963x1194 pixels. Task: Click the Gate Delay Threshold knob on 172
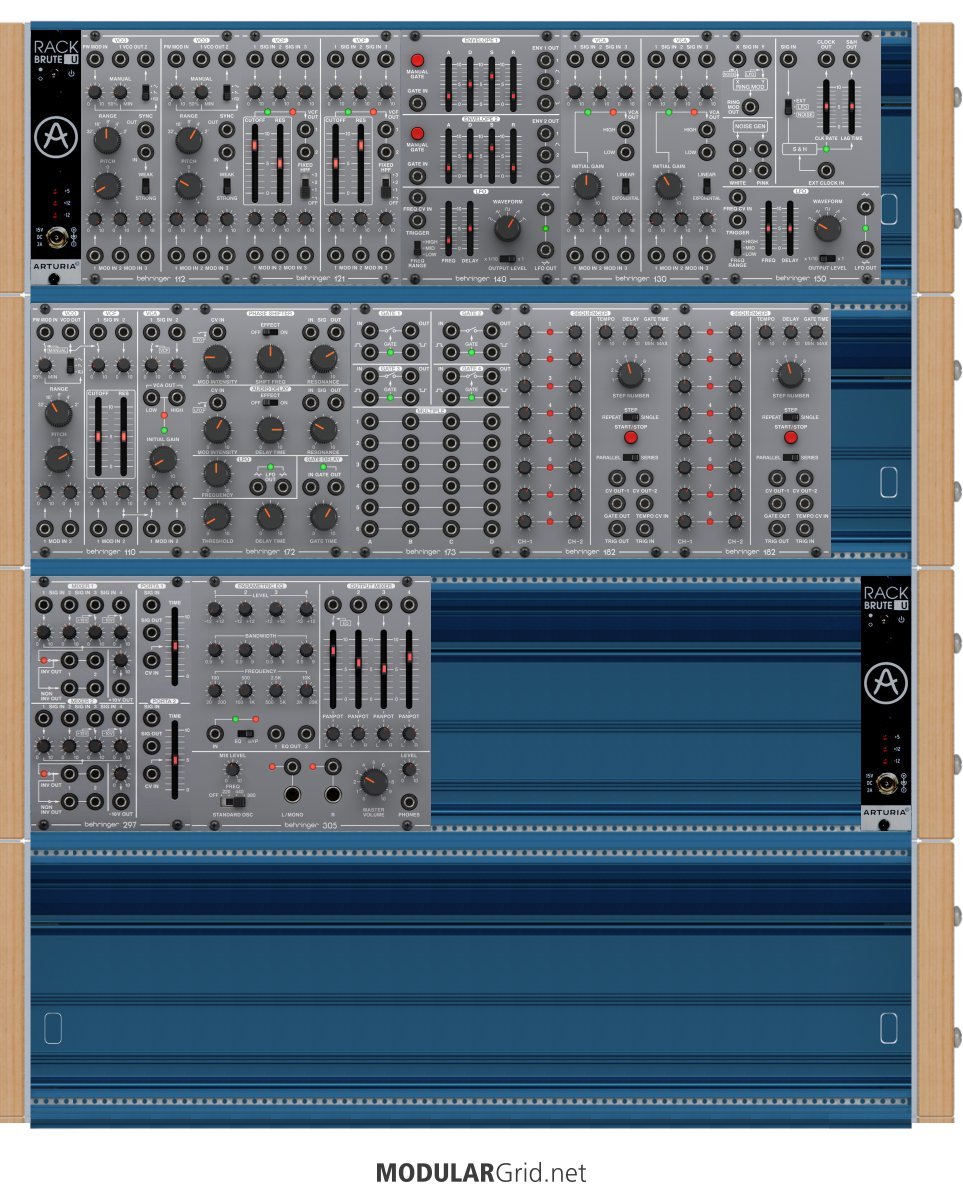[x=217, y=518]
